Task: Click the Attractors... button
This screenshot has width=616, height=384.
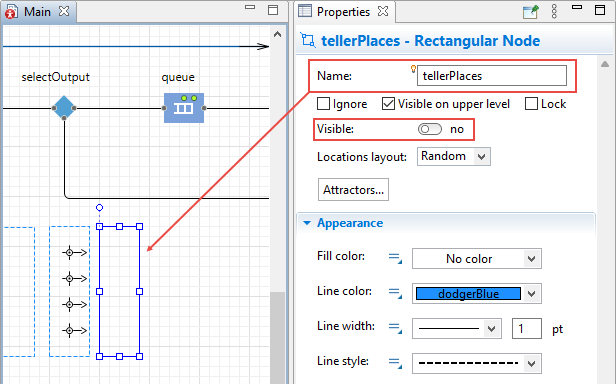Action: point(353,190)
